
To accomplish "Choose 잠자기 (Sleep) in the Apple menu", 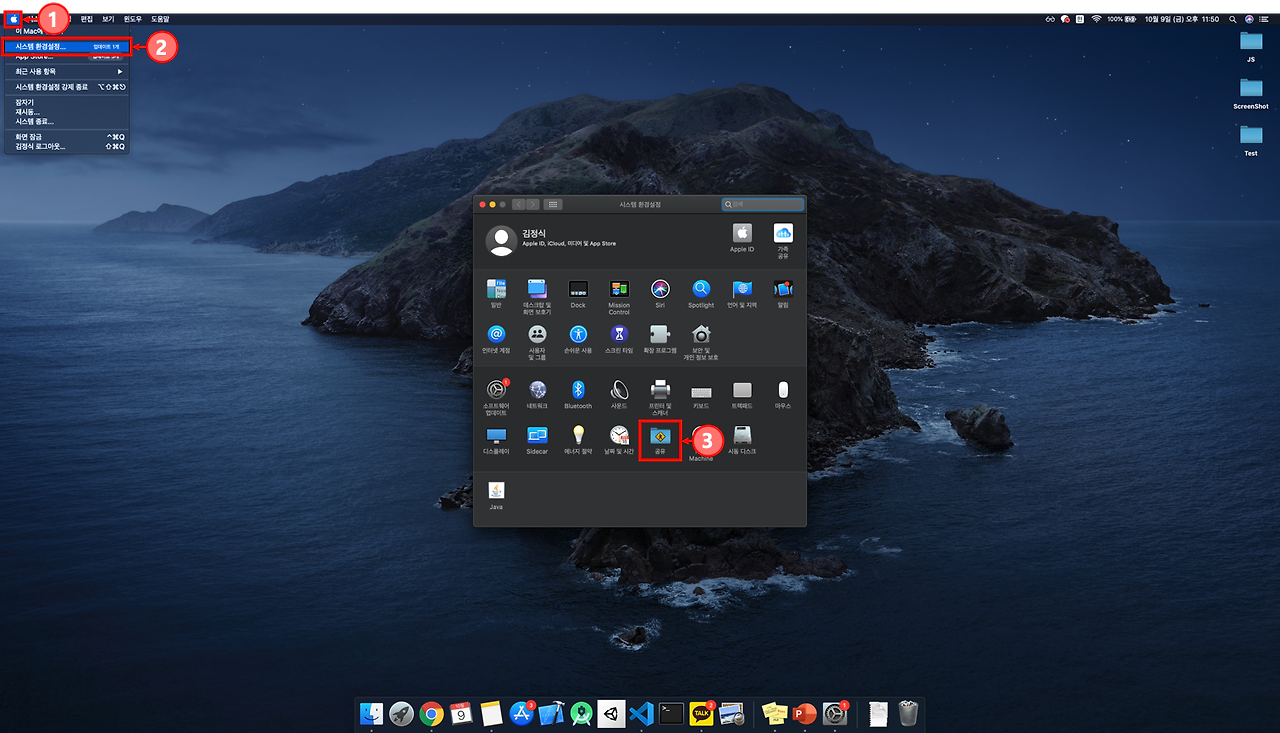I will [66, 102].
